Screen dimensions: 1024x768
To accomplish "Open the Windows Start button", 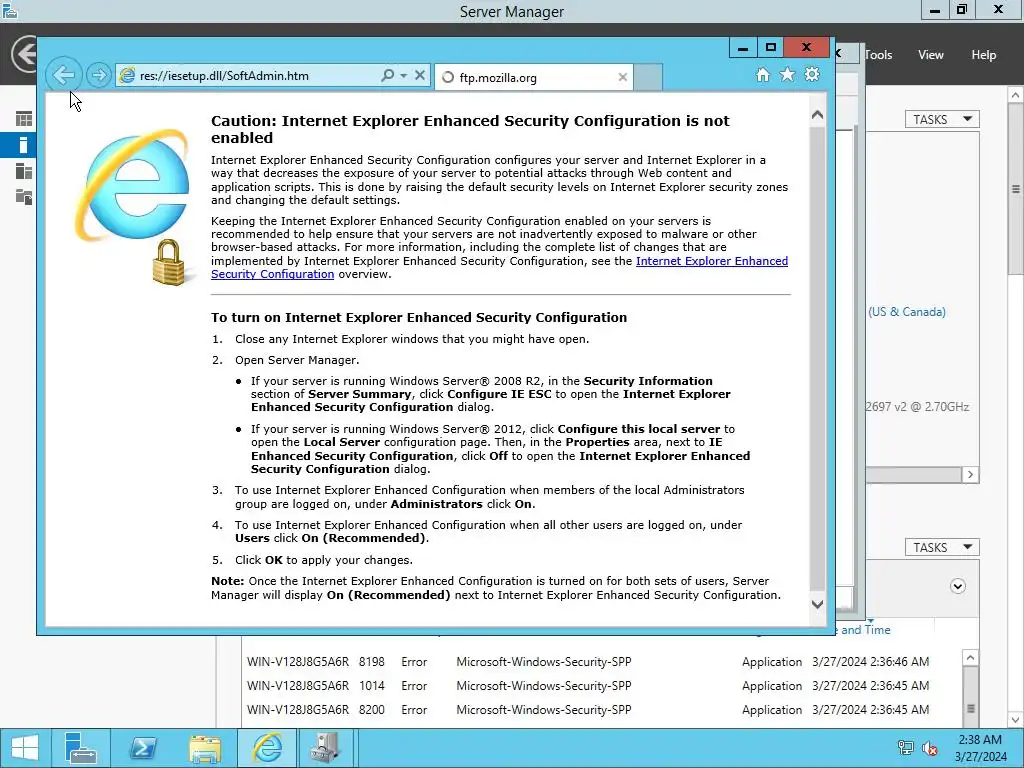I will [x=25, y=748].
